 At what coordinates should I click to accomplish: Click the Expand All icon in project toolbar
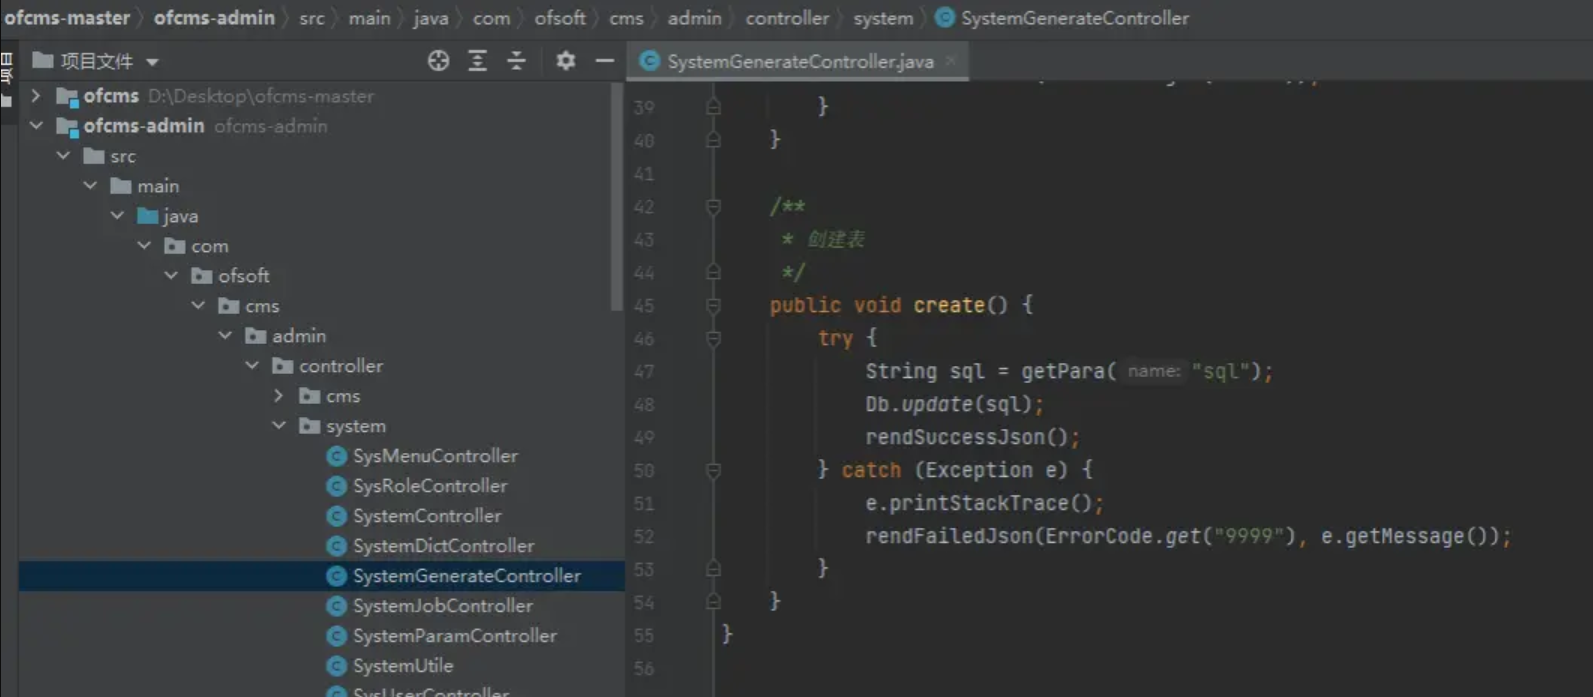[x=477, y=61]
